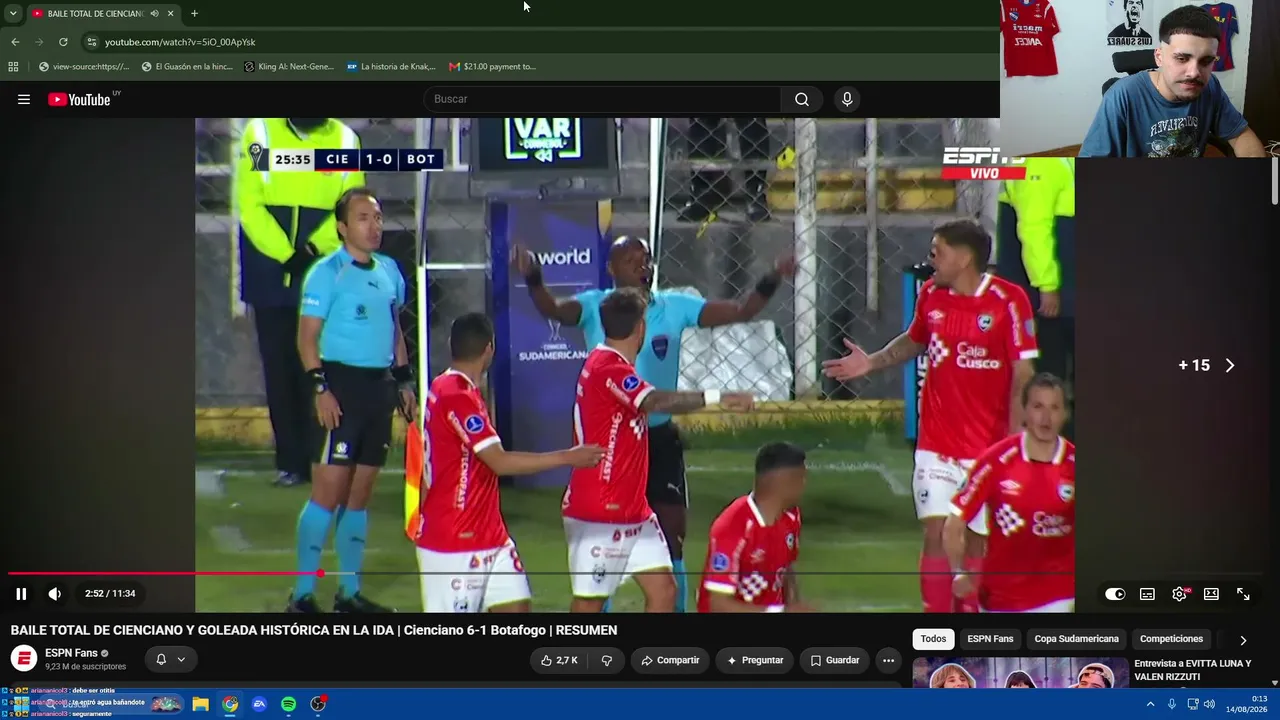Toggle the notification bell for ESPN Fans
Image resolution: width=1280 pixels, height=720 pixels.
[x=170, y=659]
